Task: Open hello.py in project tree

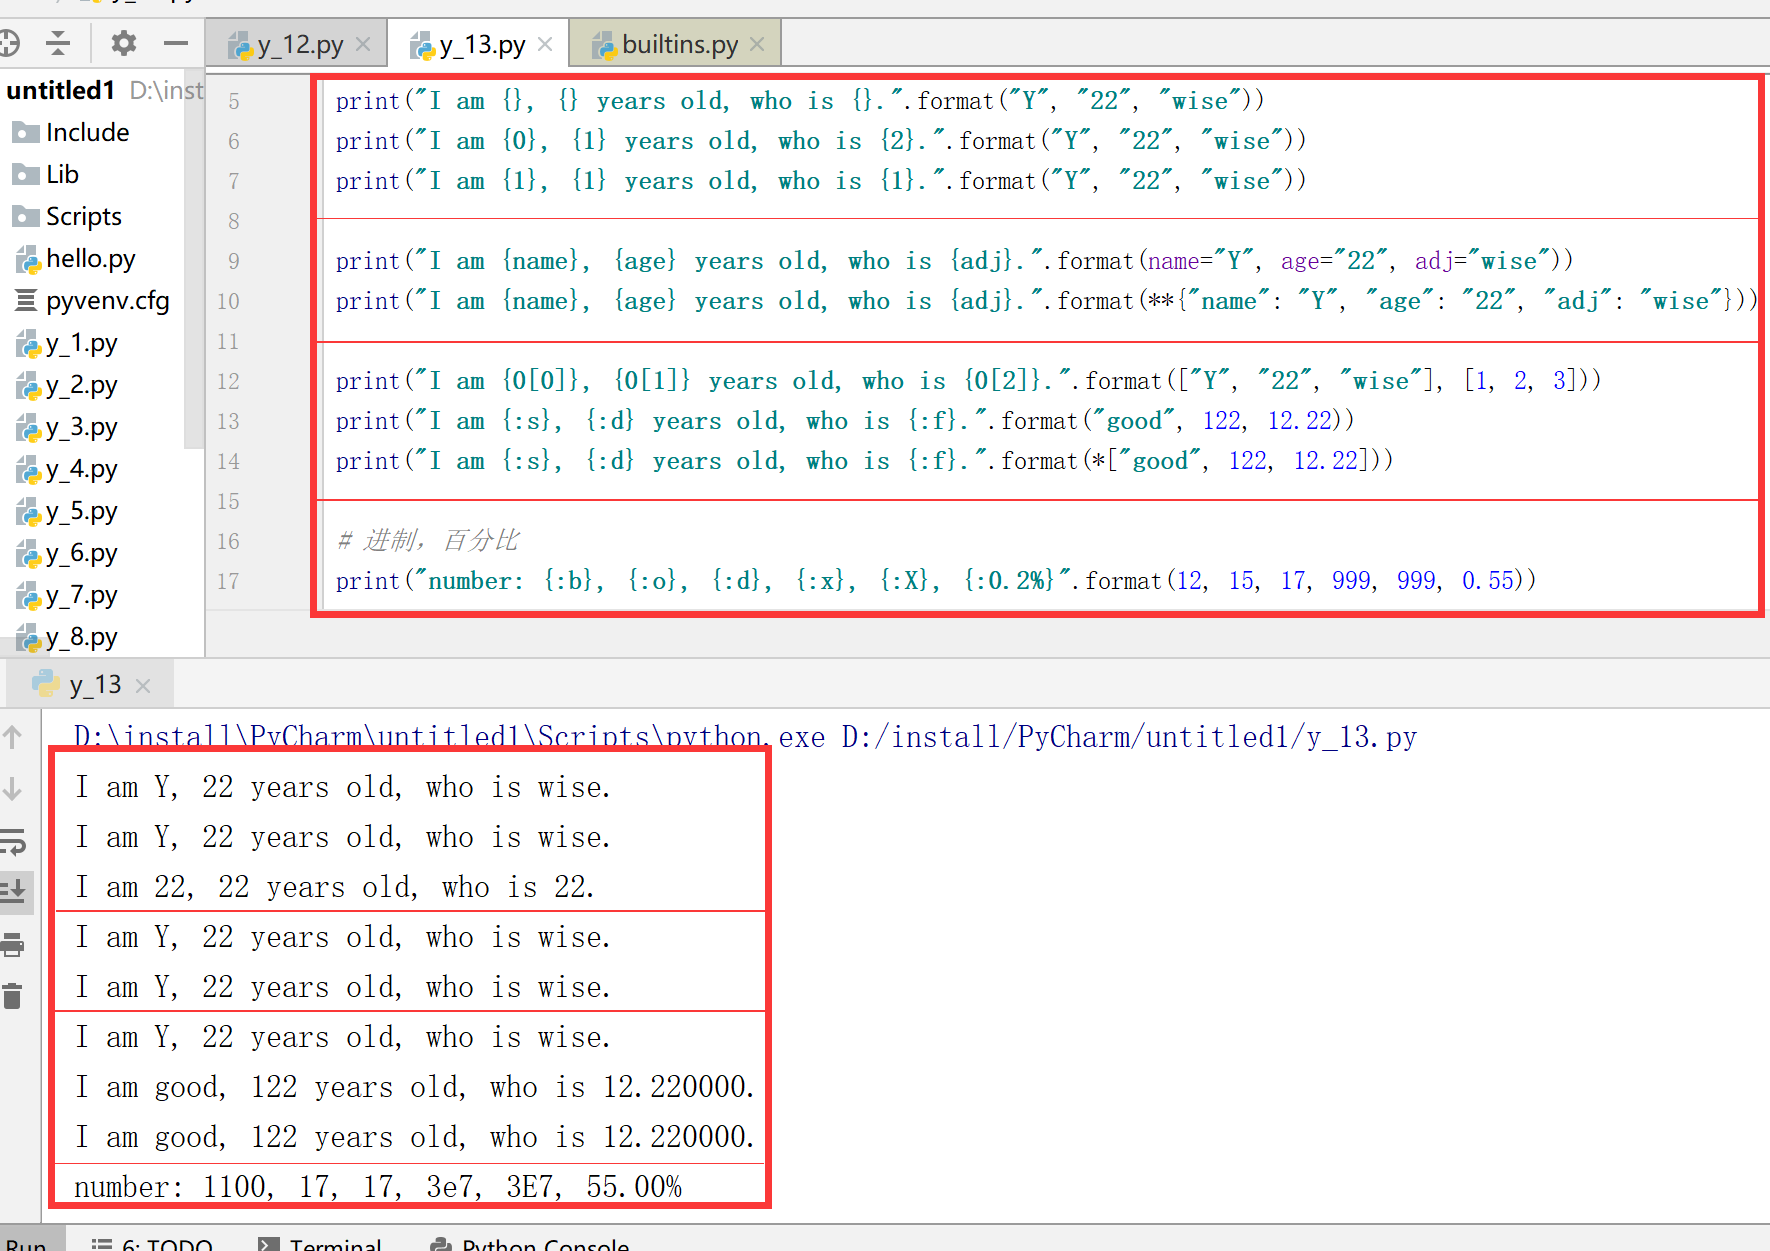Action: (76, 259)
